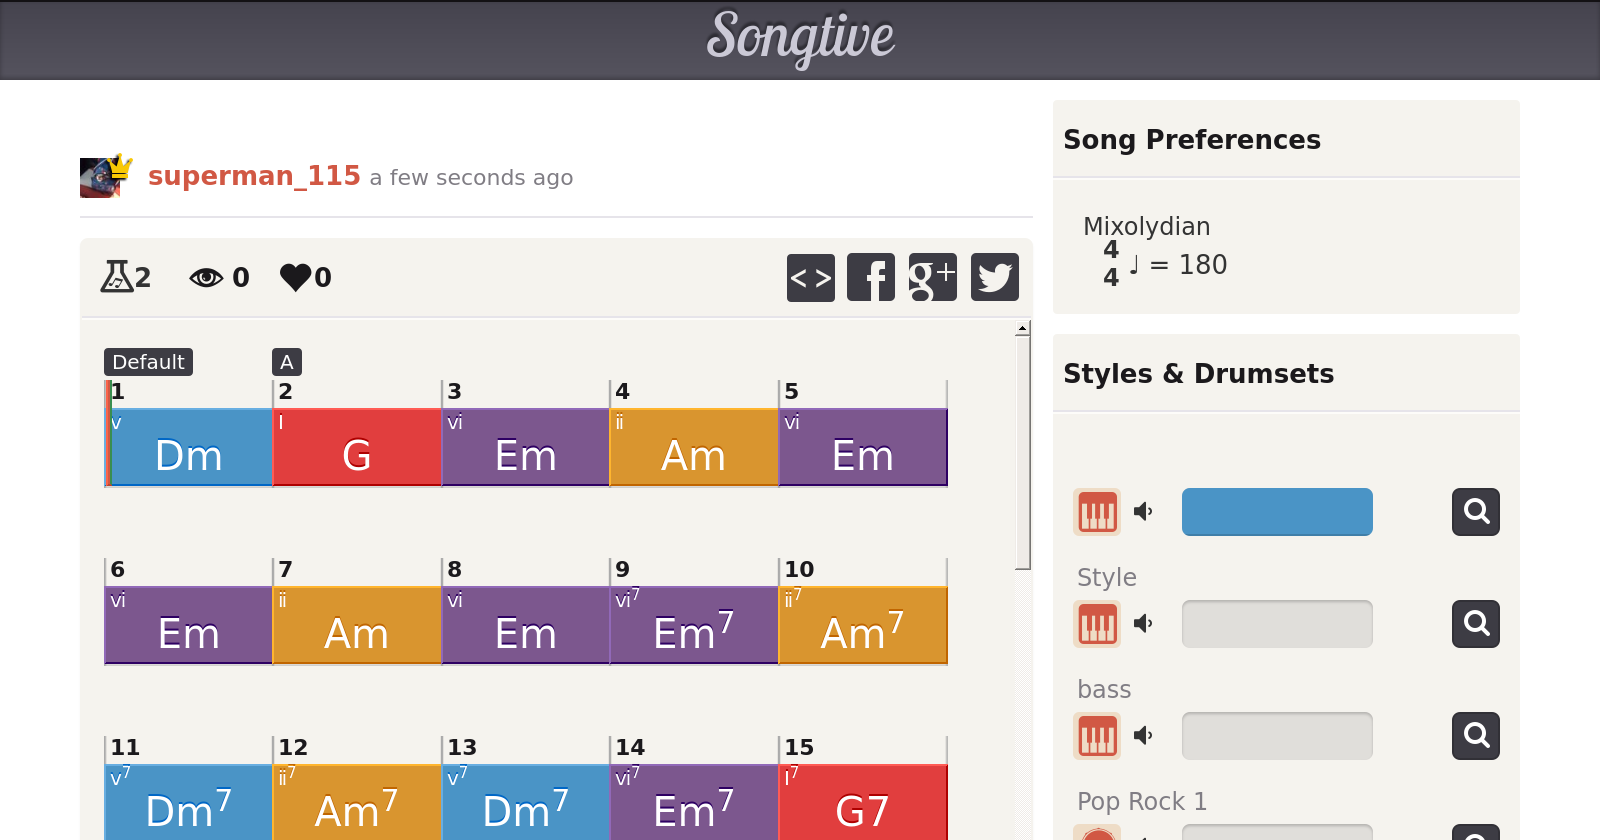Select the A section marker
The height and width of the screenshot is (840, 1600).
tap(287, 362)
